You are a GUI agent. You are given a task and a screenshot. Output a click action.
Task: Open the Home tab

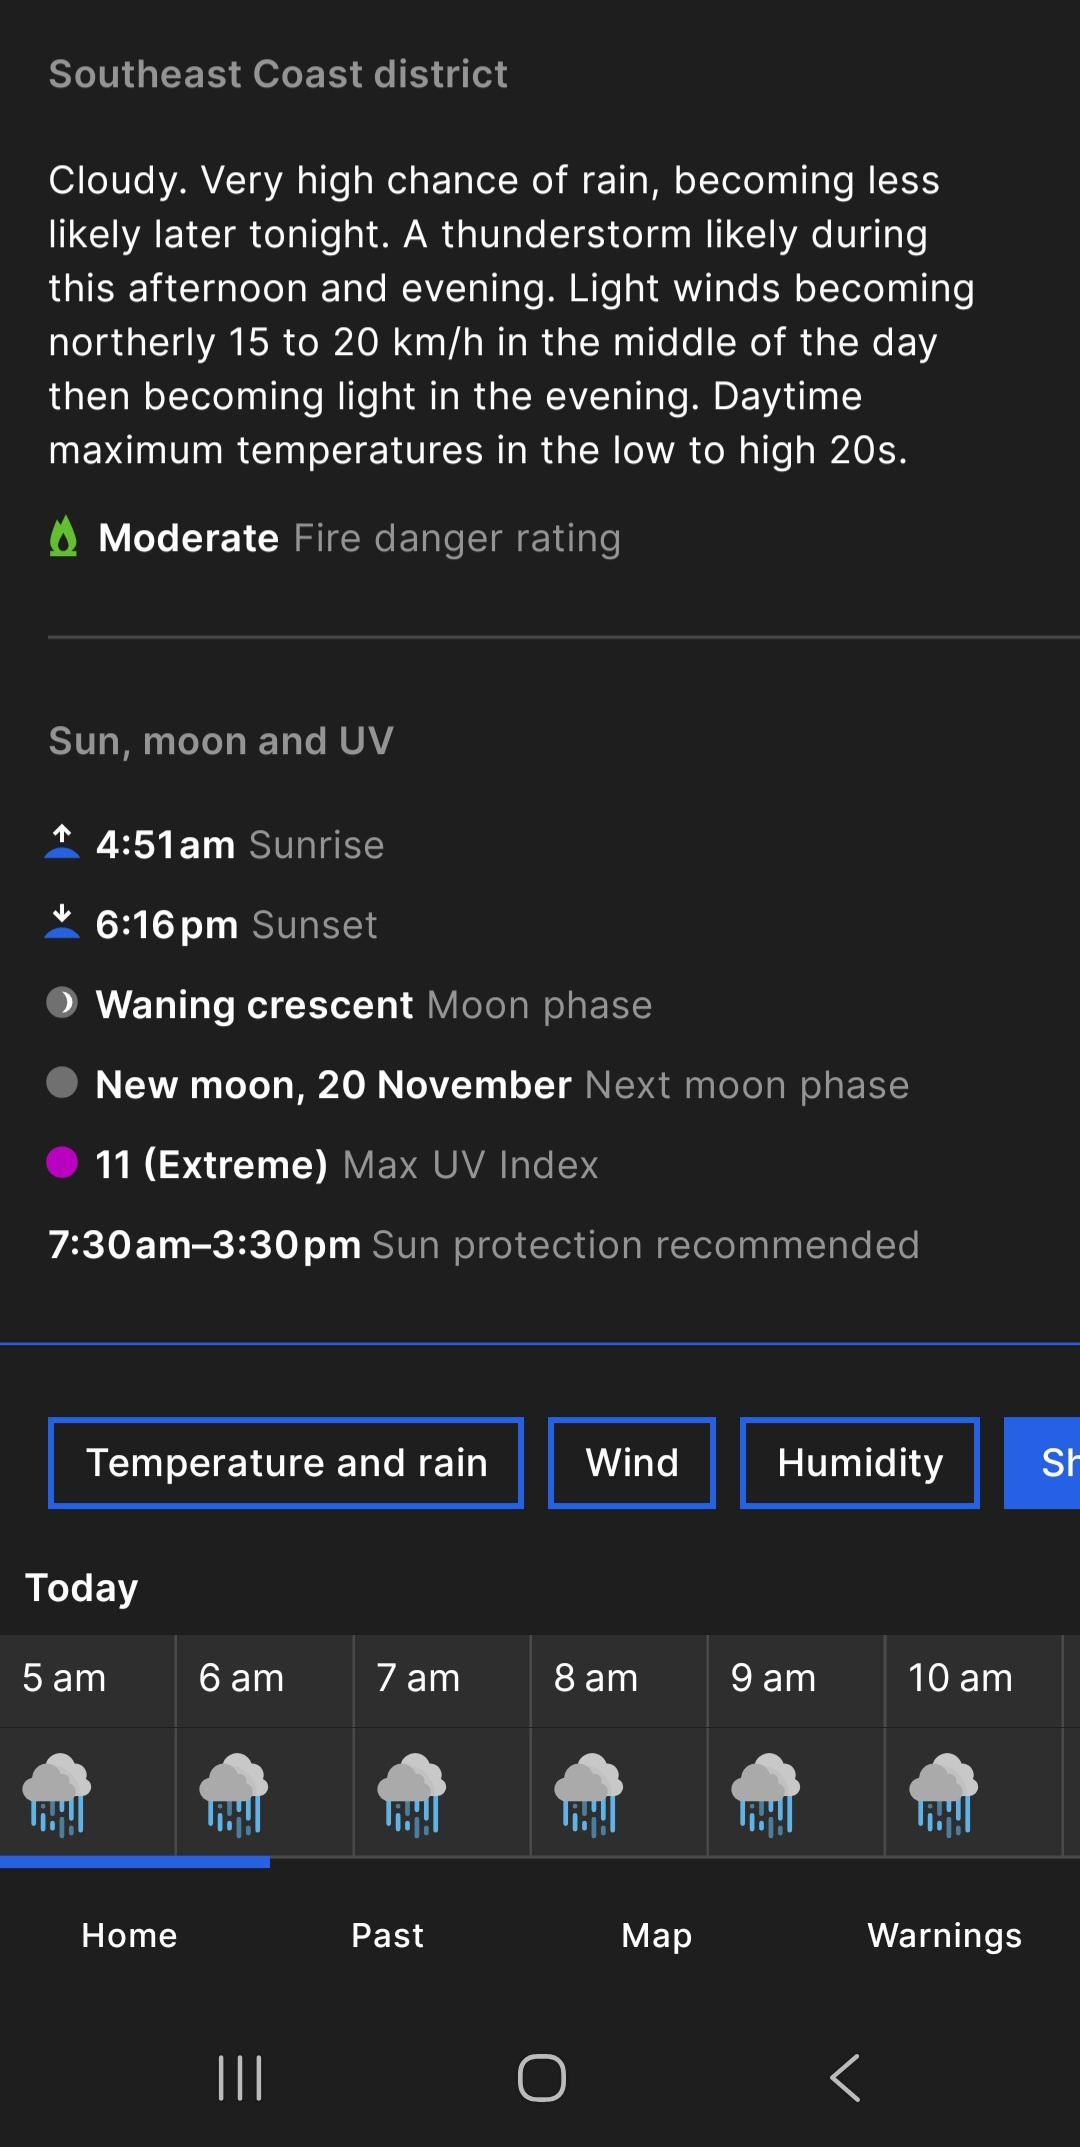tap(130, 1935)
